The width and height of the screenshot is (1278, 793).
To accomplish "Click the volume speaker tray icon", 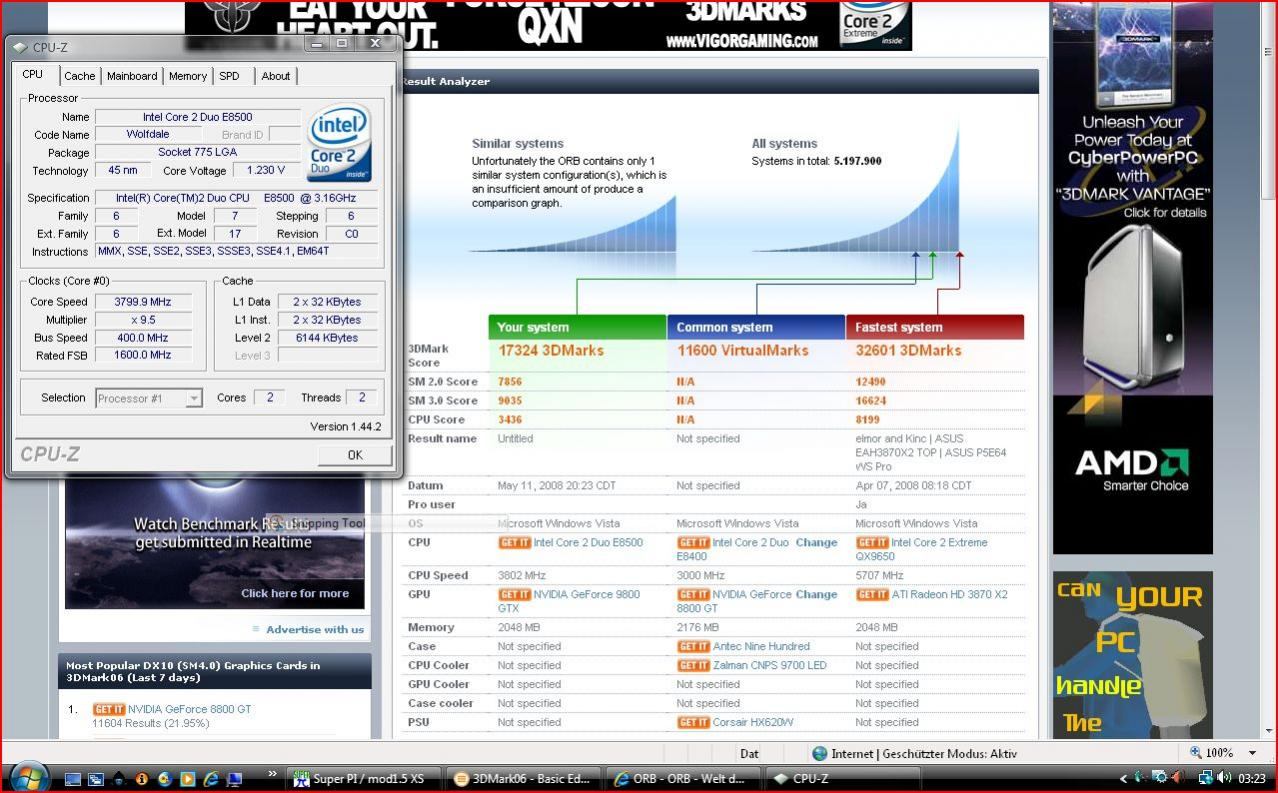I will (x=1226, y=778).
